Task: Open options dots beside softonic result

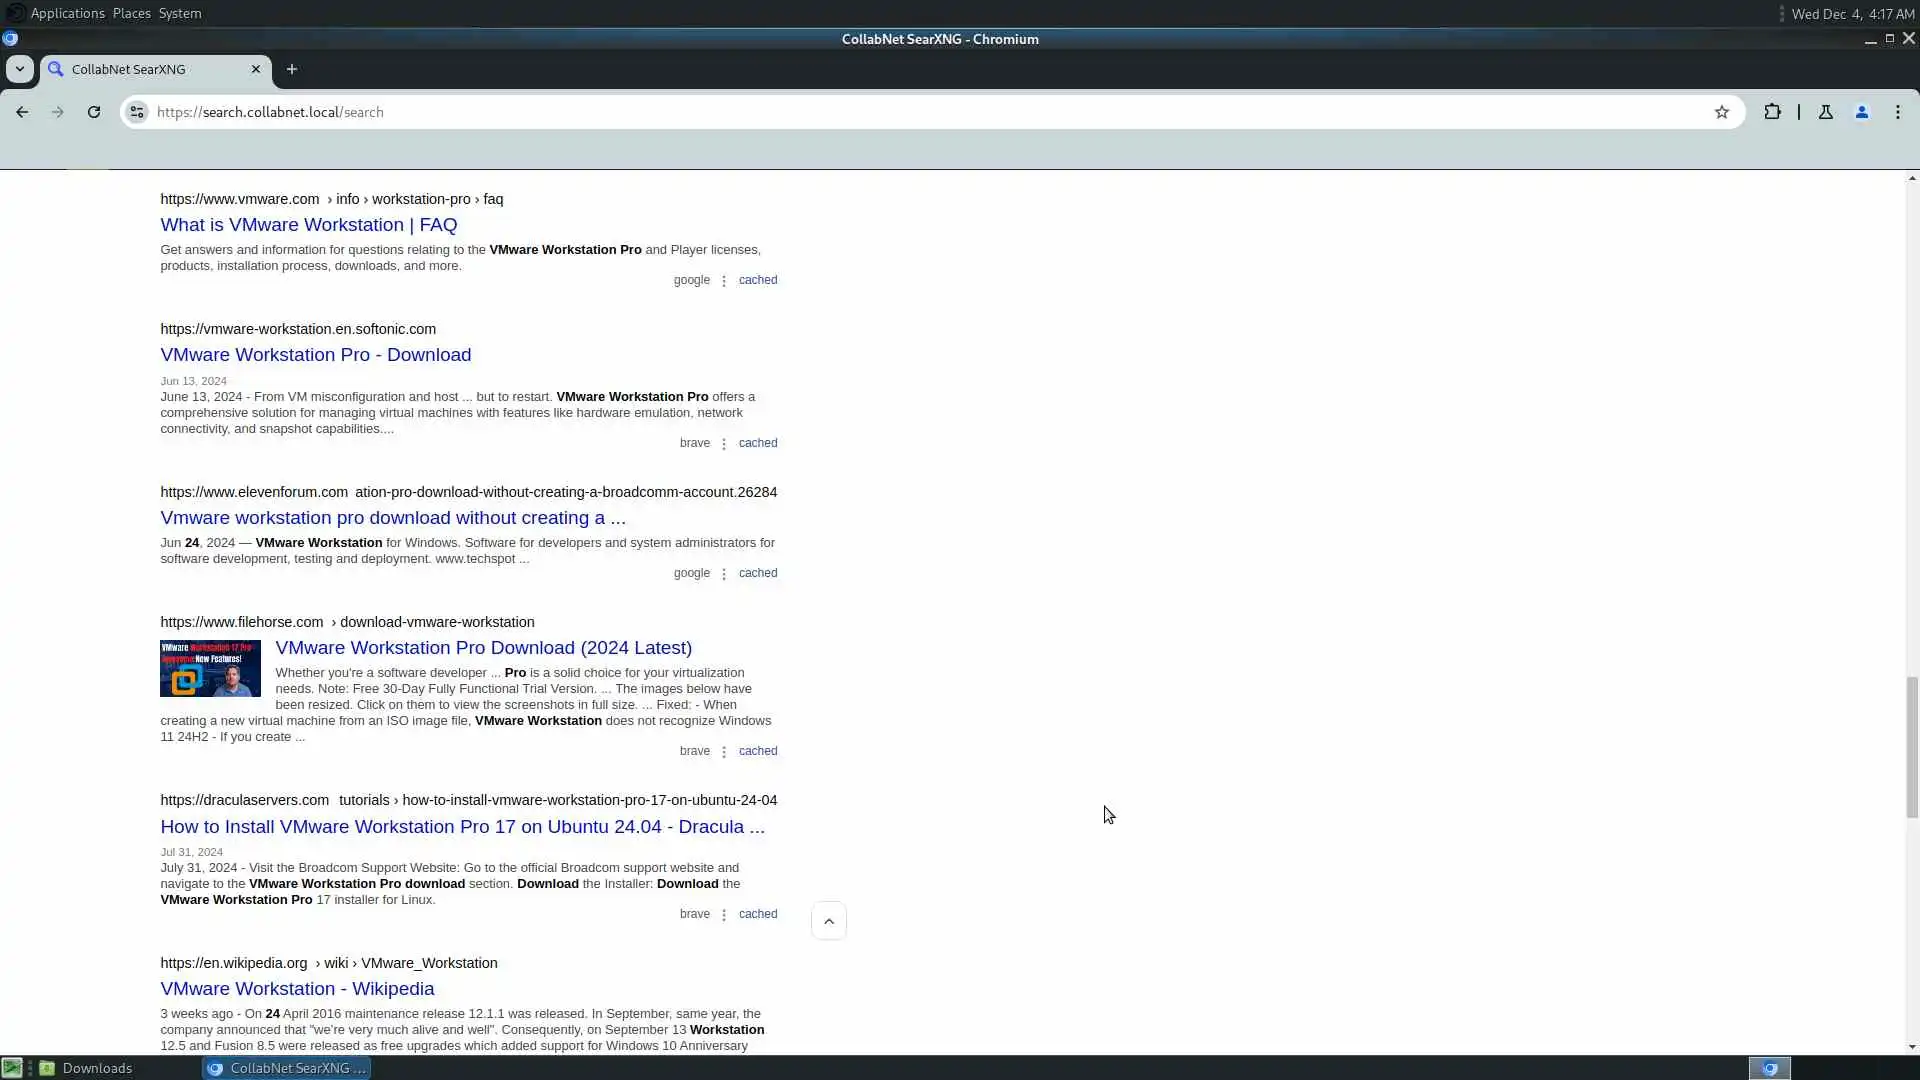Action: click(724, 444)
